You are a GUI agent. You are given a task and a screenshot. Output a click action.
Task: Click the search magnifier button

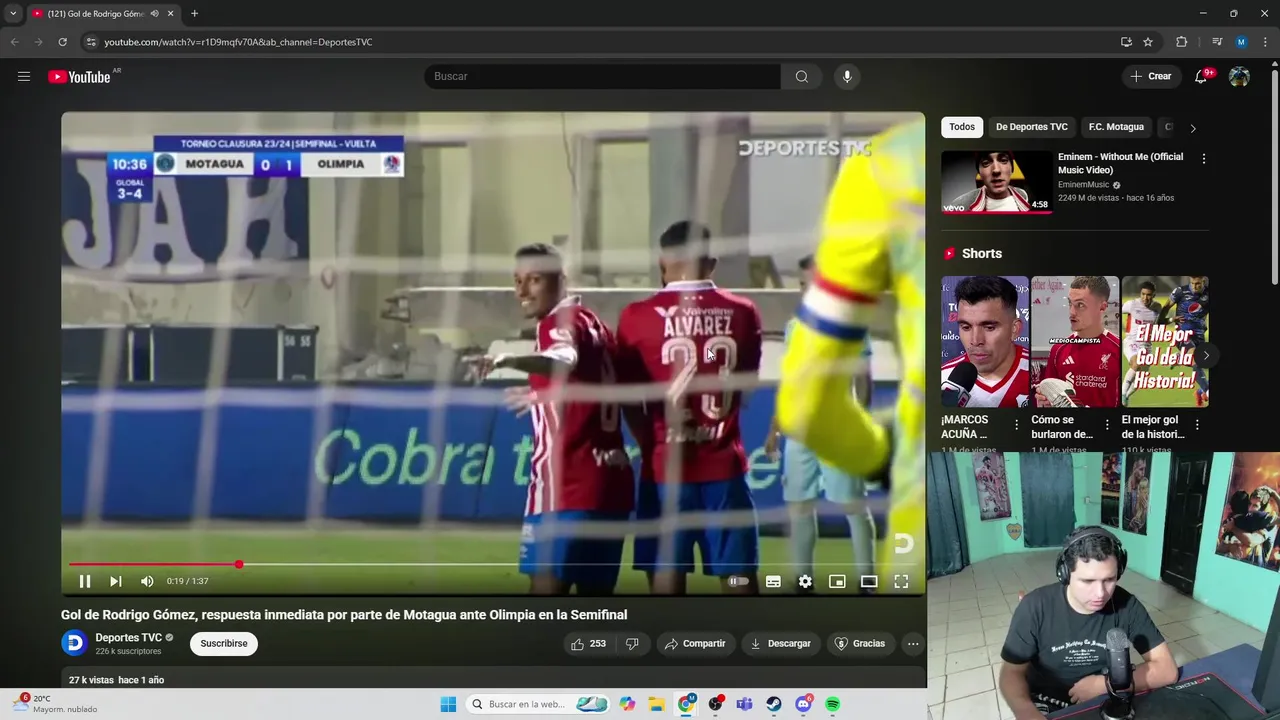pyautogui.click(x=802, y=76)
